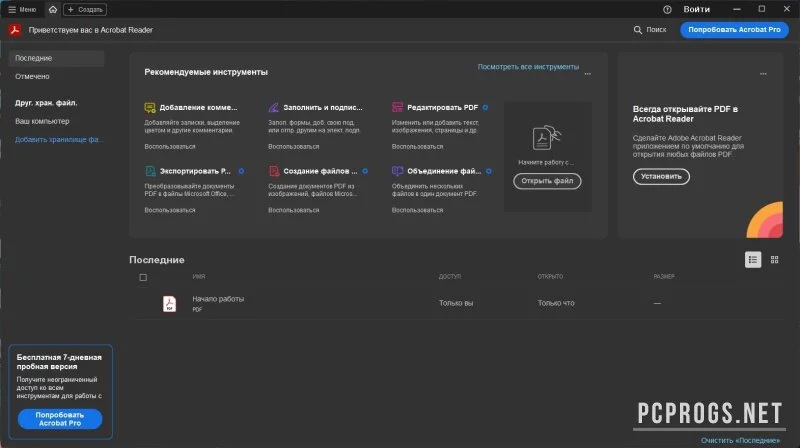Click the Объединение файлов tool icon
The height and width of the screenshot is (448, 800).
coord(397,171)
